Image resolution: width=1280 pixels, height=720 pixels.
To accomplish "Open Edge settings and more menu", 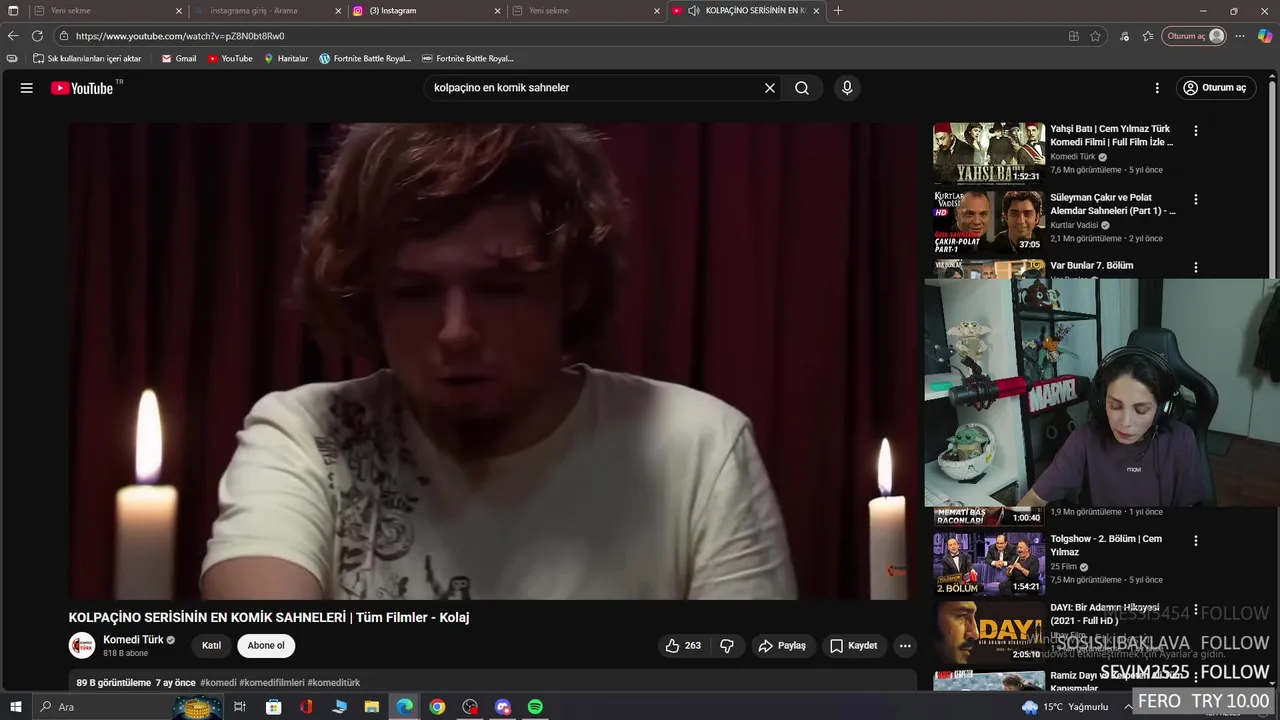I will coord(1240,36).
